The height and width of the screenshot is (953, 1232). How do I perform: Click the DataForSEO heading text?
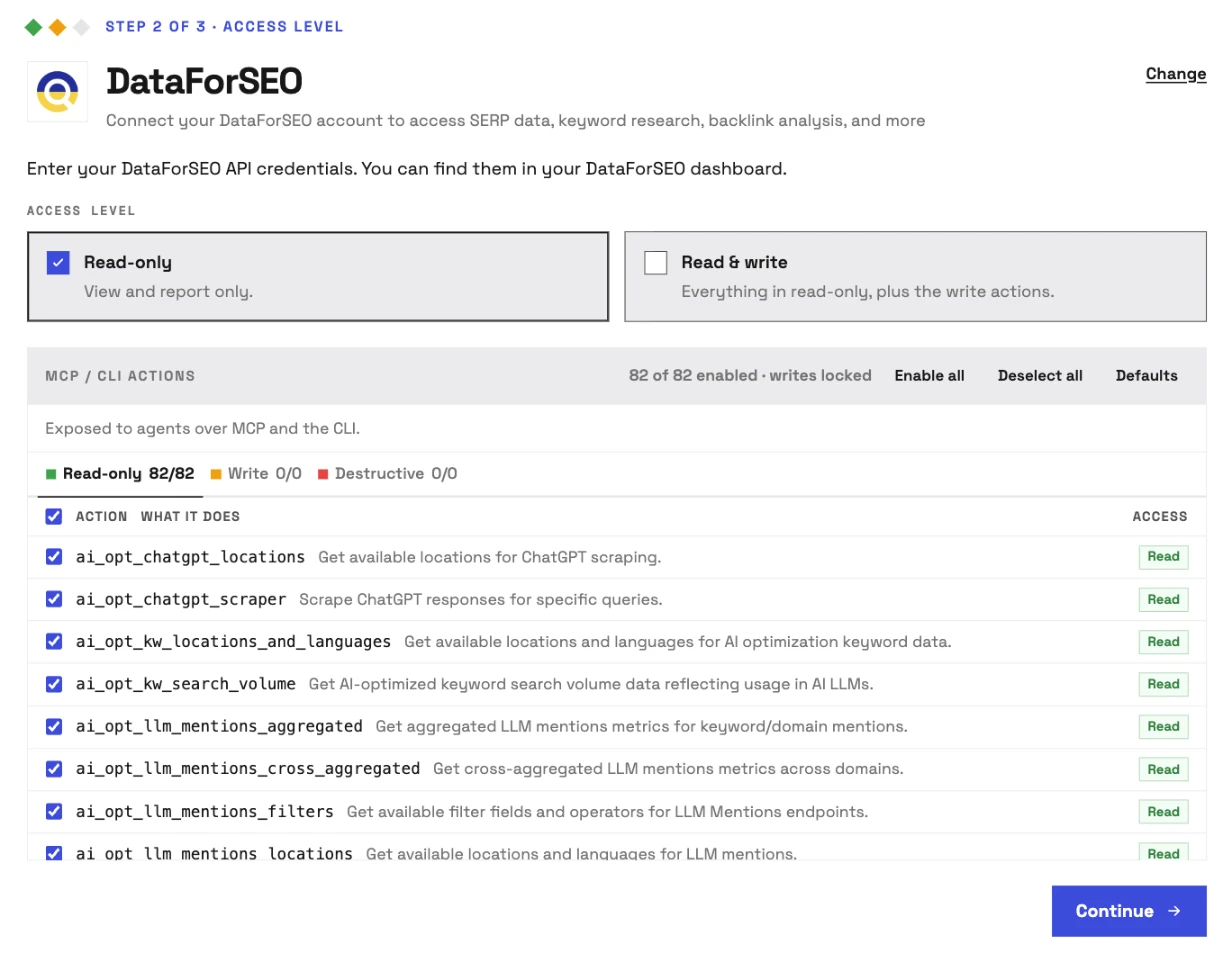(x=204, y=82)
